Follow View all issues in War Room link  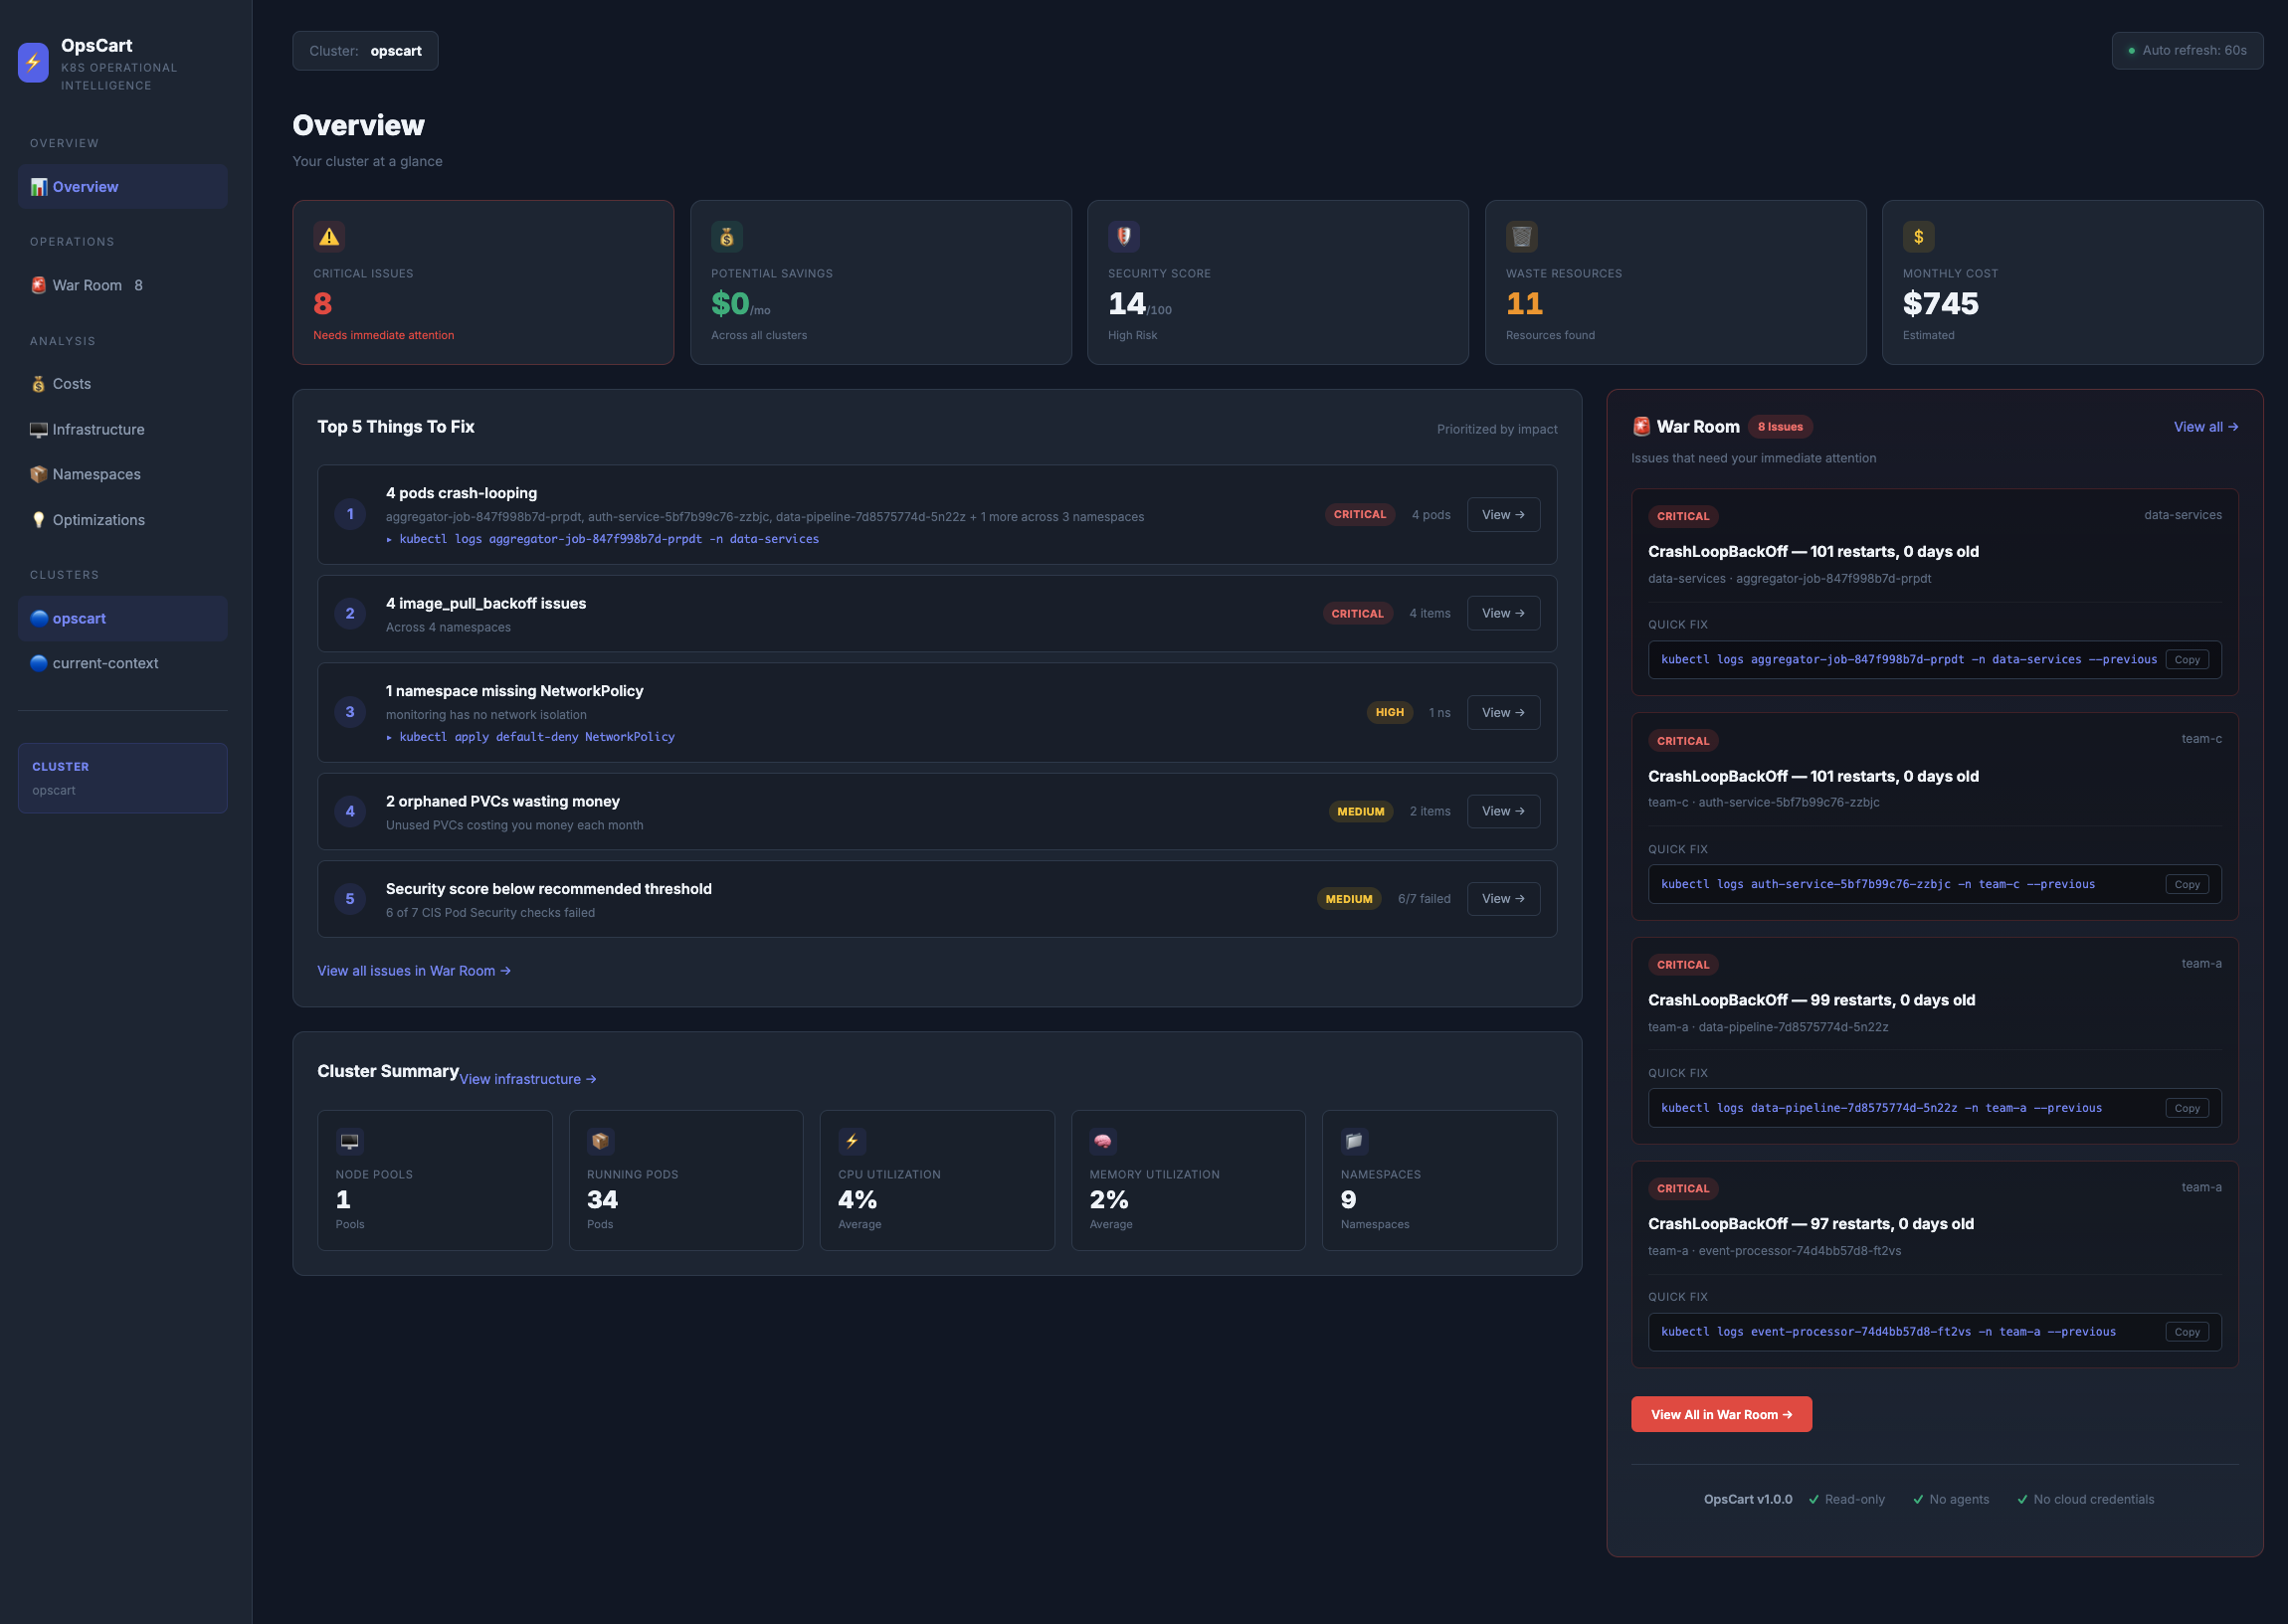pyautogui.click(x=414, y=971)
